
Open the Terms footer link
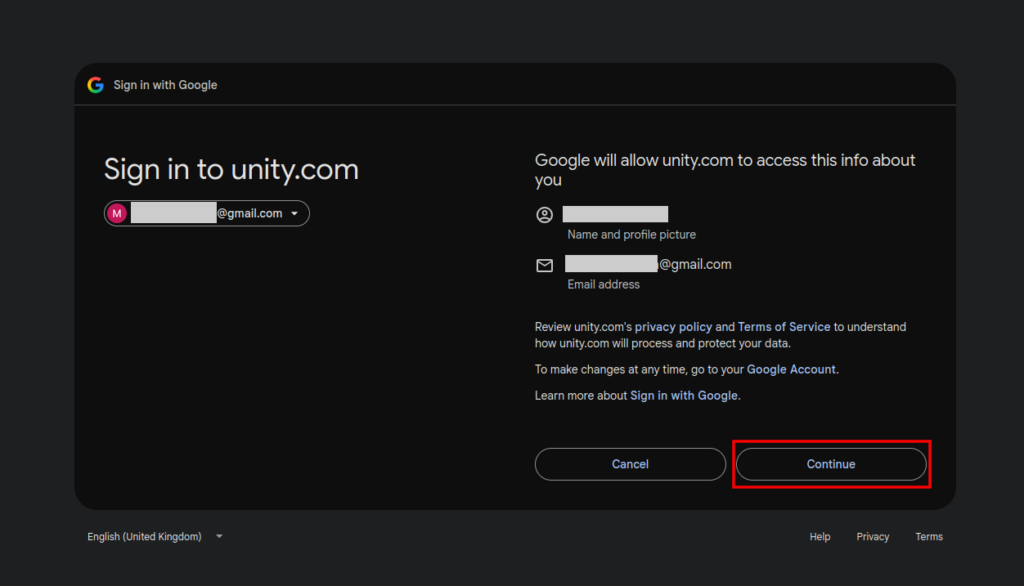pyautogui.click(x=929, y=536)
